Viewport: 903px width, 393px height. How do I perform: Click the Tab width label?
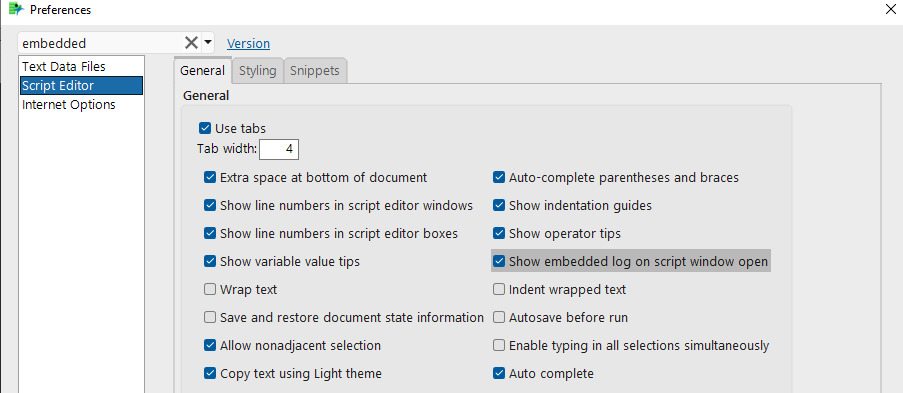pyautogui.click(x=227, y=149)
